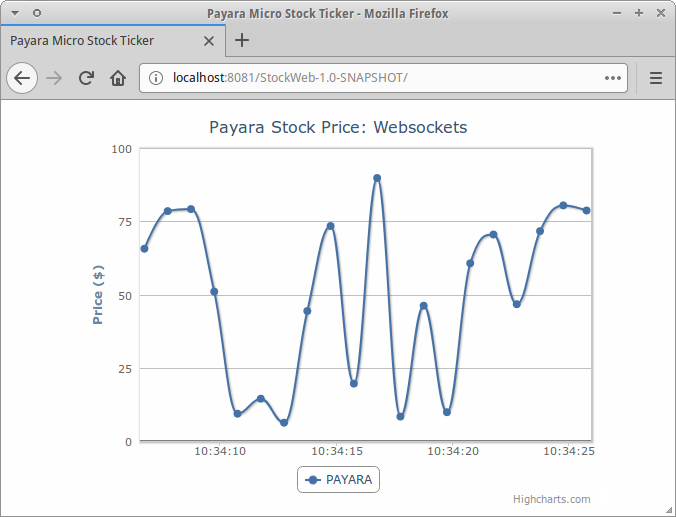The width and height of the screenshot is (676, 517).
Task: Open the window menu arrow in title bar
Action: pyautogui.click(x=15, y=13)
